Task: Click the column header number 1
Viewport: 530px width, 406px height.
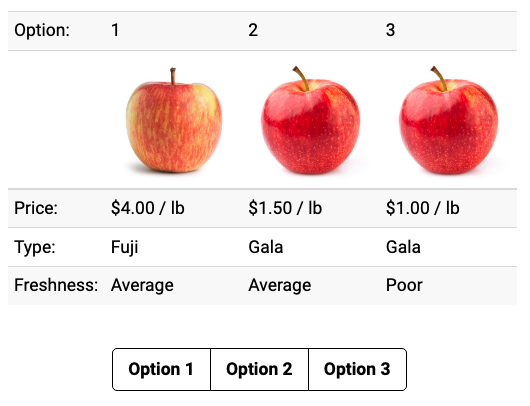Action: [115, 30]
